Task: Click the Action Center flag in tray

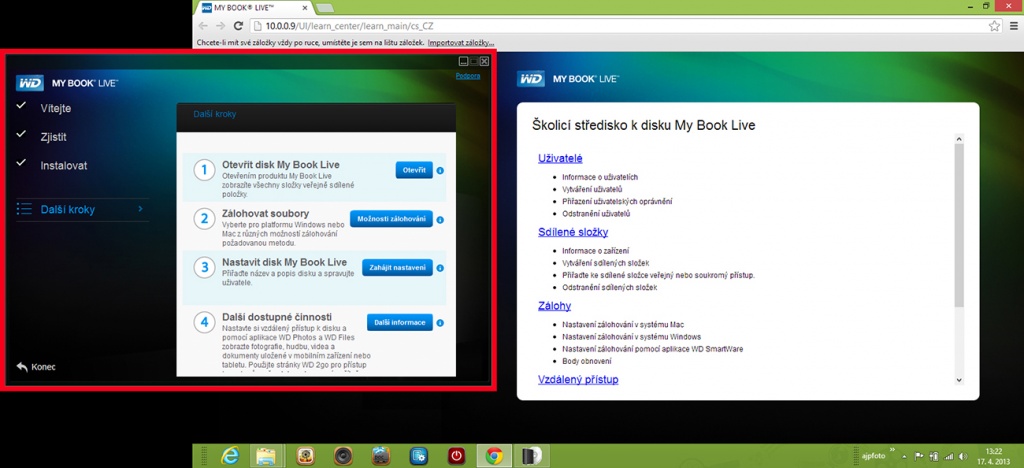Action: coord(919,456)
